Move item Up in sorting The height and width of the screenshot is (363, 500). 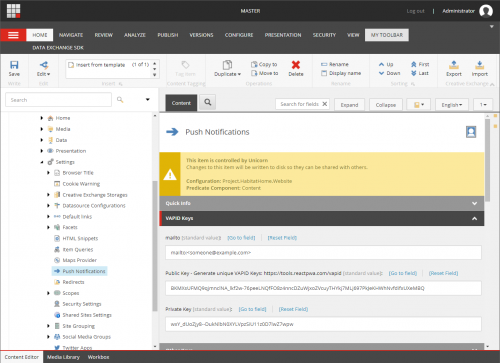[386, 64]
